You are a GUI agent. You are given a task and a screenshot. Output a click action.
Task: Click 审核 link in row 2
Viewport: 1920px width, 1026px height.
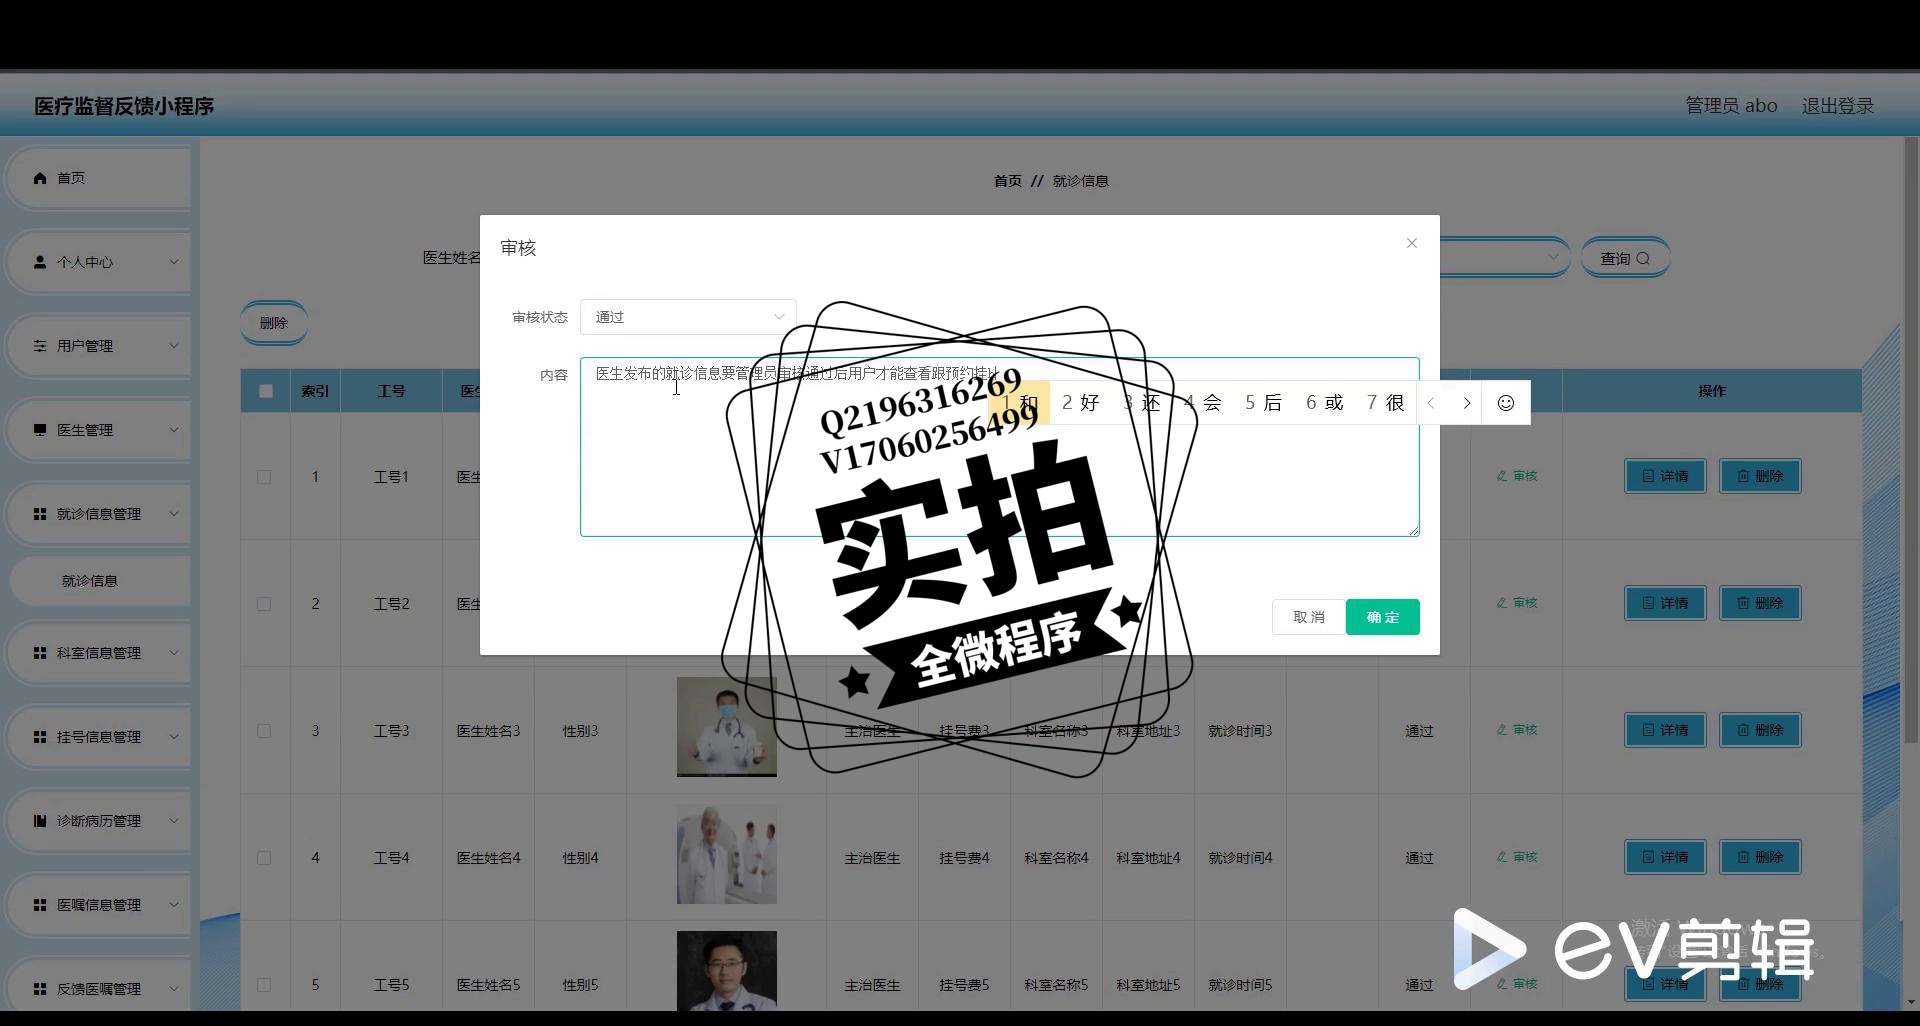(1517, 603)
